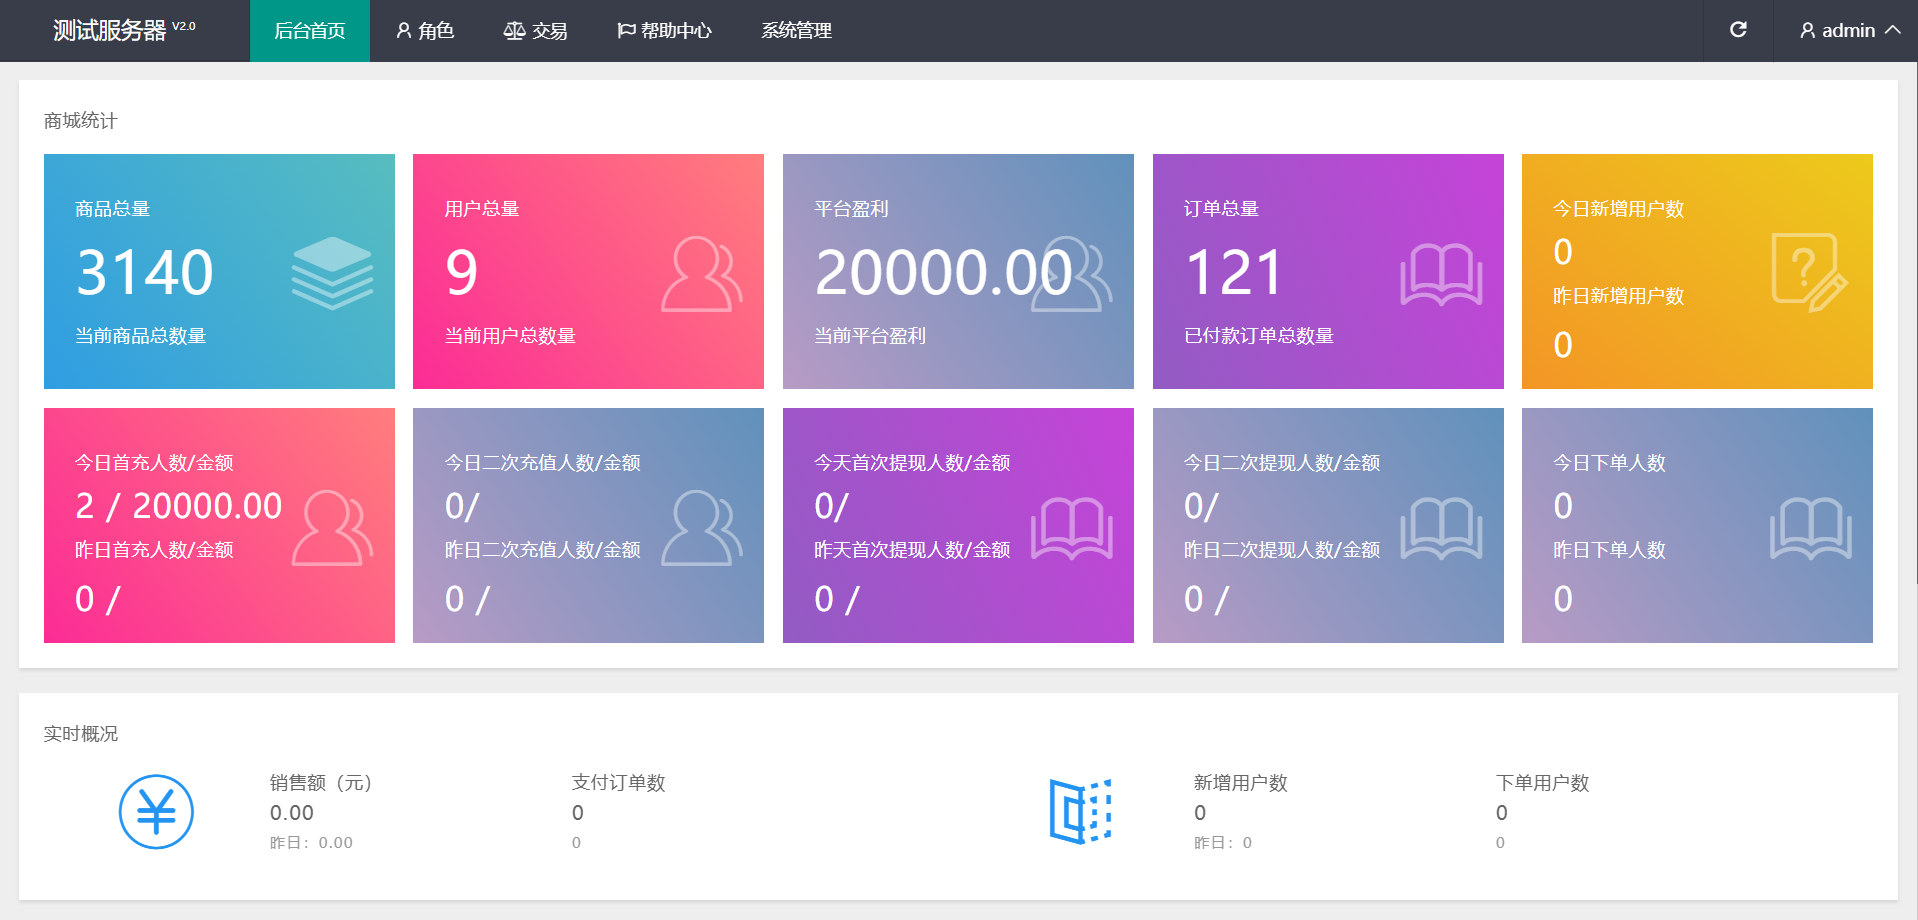Click the 昨日: 0.00 sales text
Screen dimensions: 1918x920
coord(311,843)
